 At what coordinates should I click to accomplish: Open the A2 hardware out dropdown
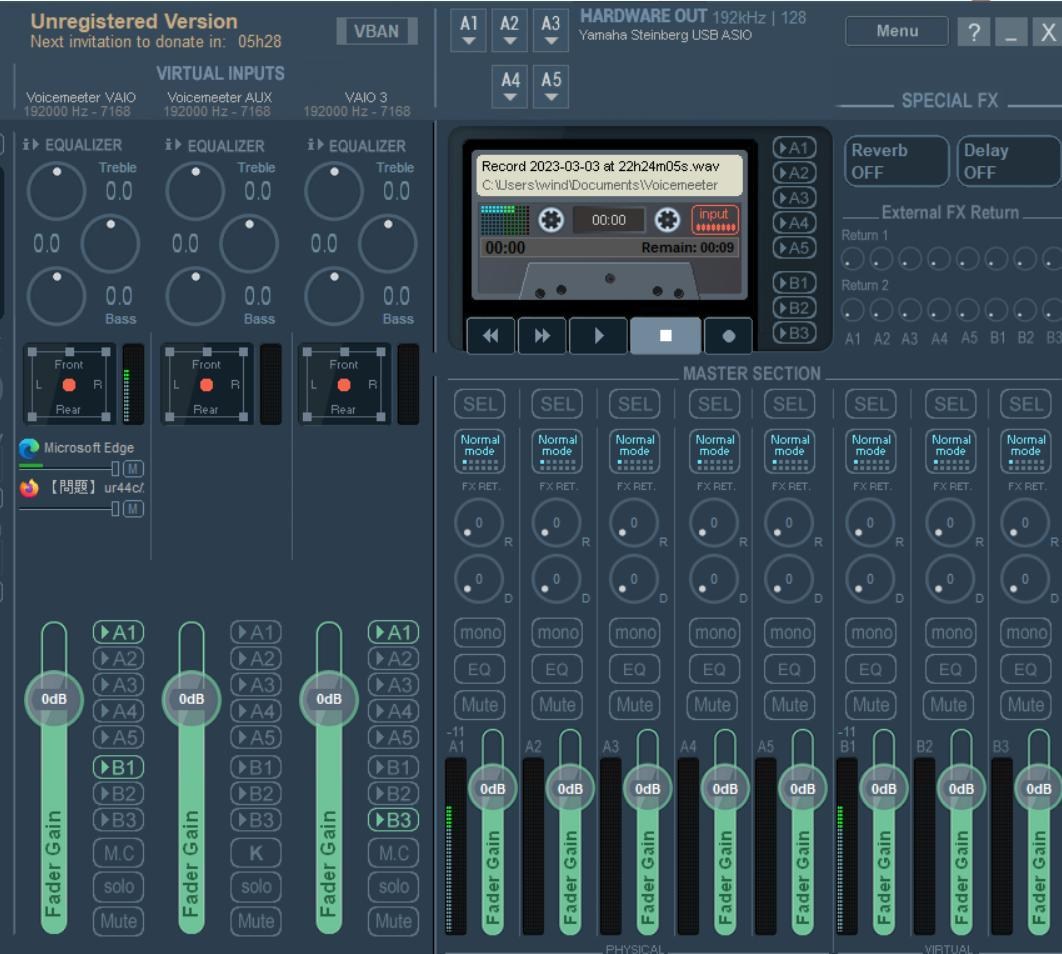[x=509, y=31]
